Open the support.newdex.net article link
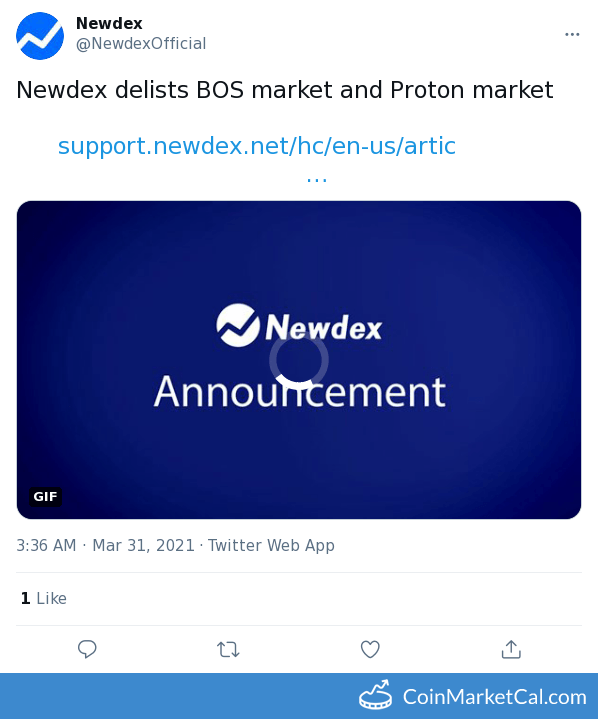The image size is (598, 719). [x=257, y=147]
